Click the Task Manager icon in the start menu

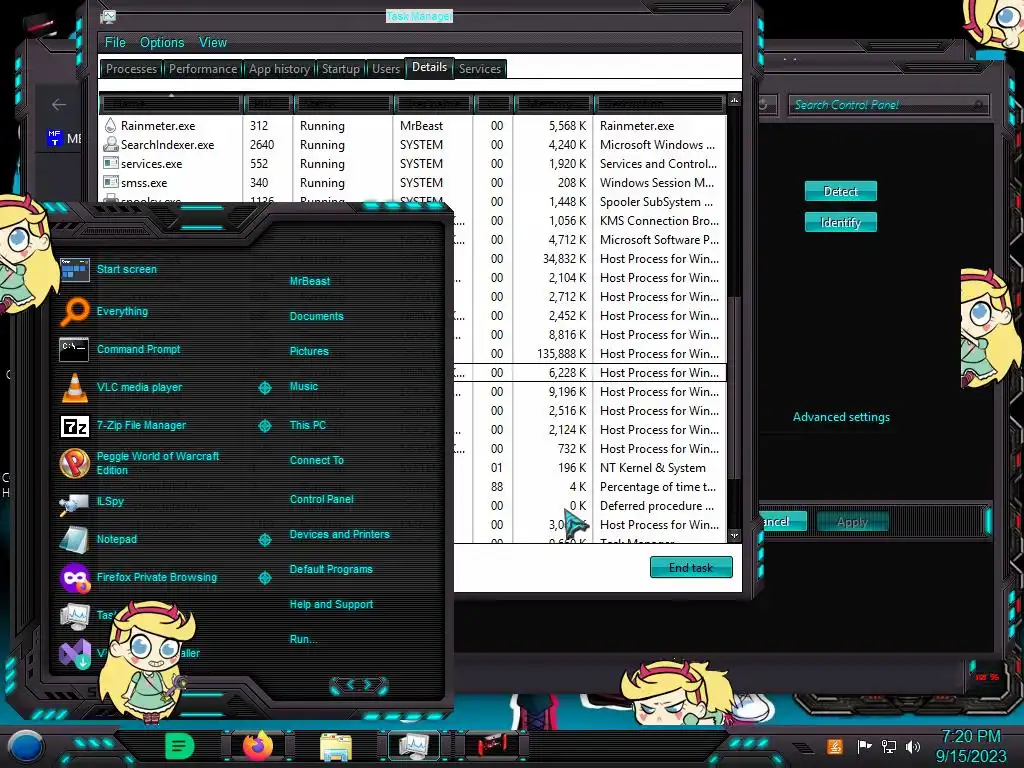pos(74,615)
